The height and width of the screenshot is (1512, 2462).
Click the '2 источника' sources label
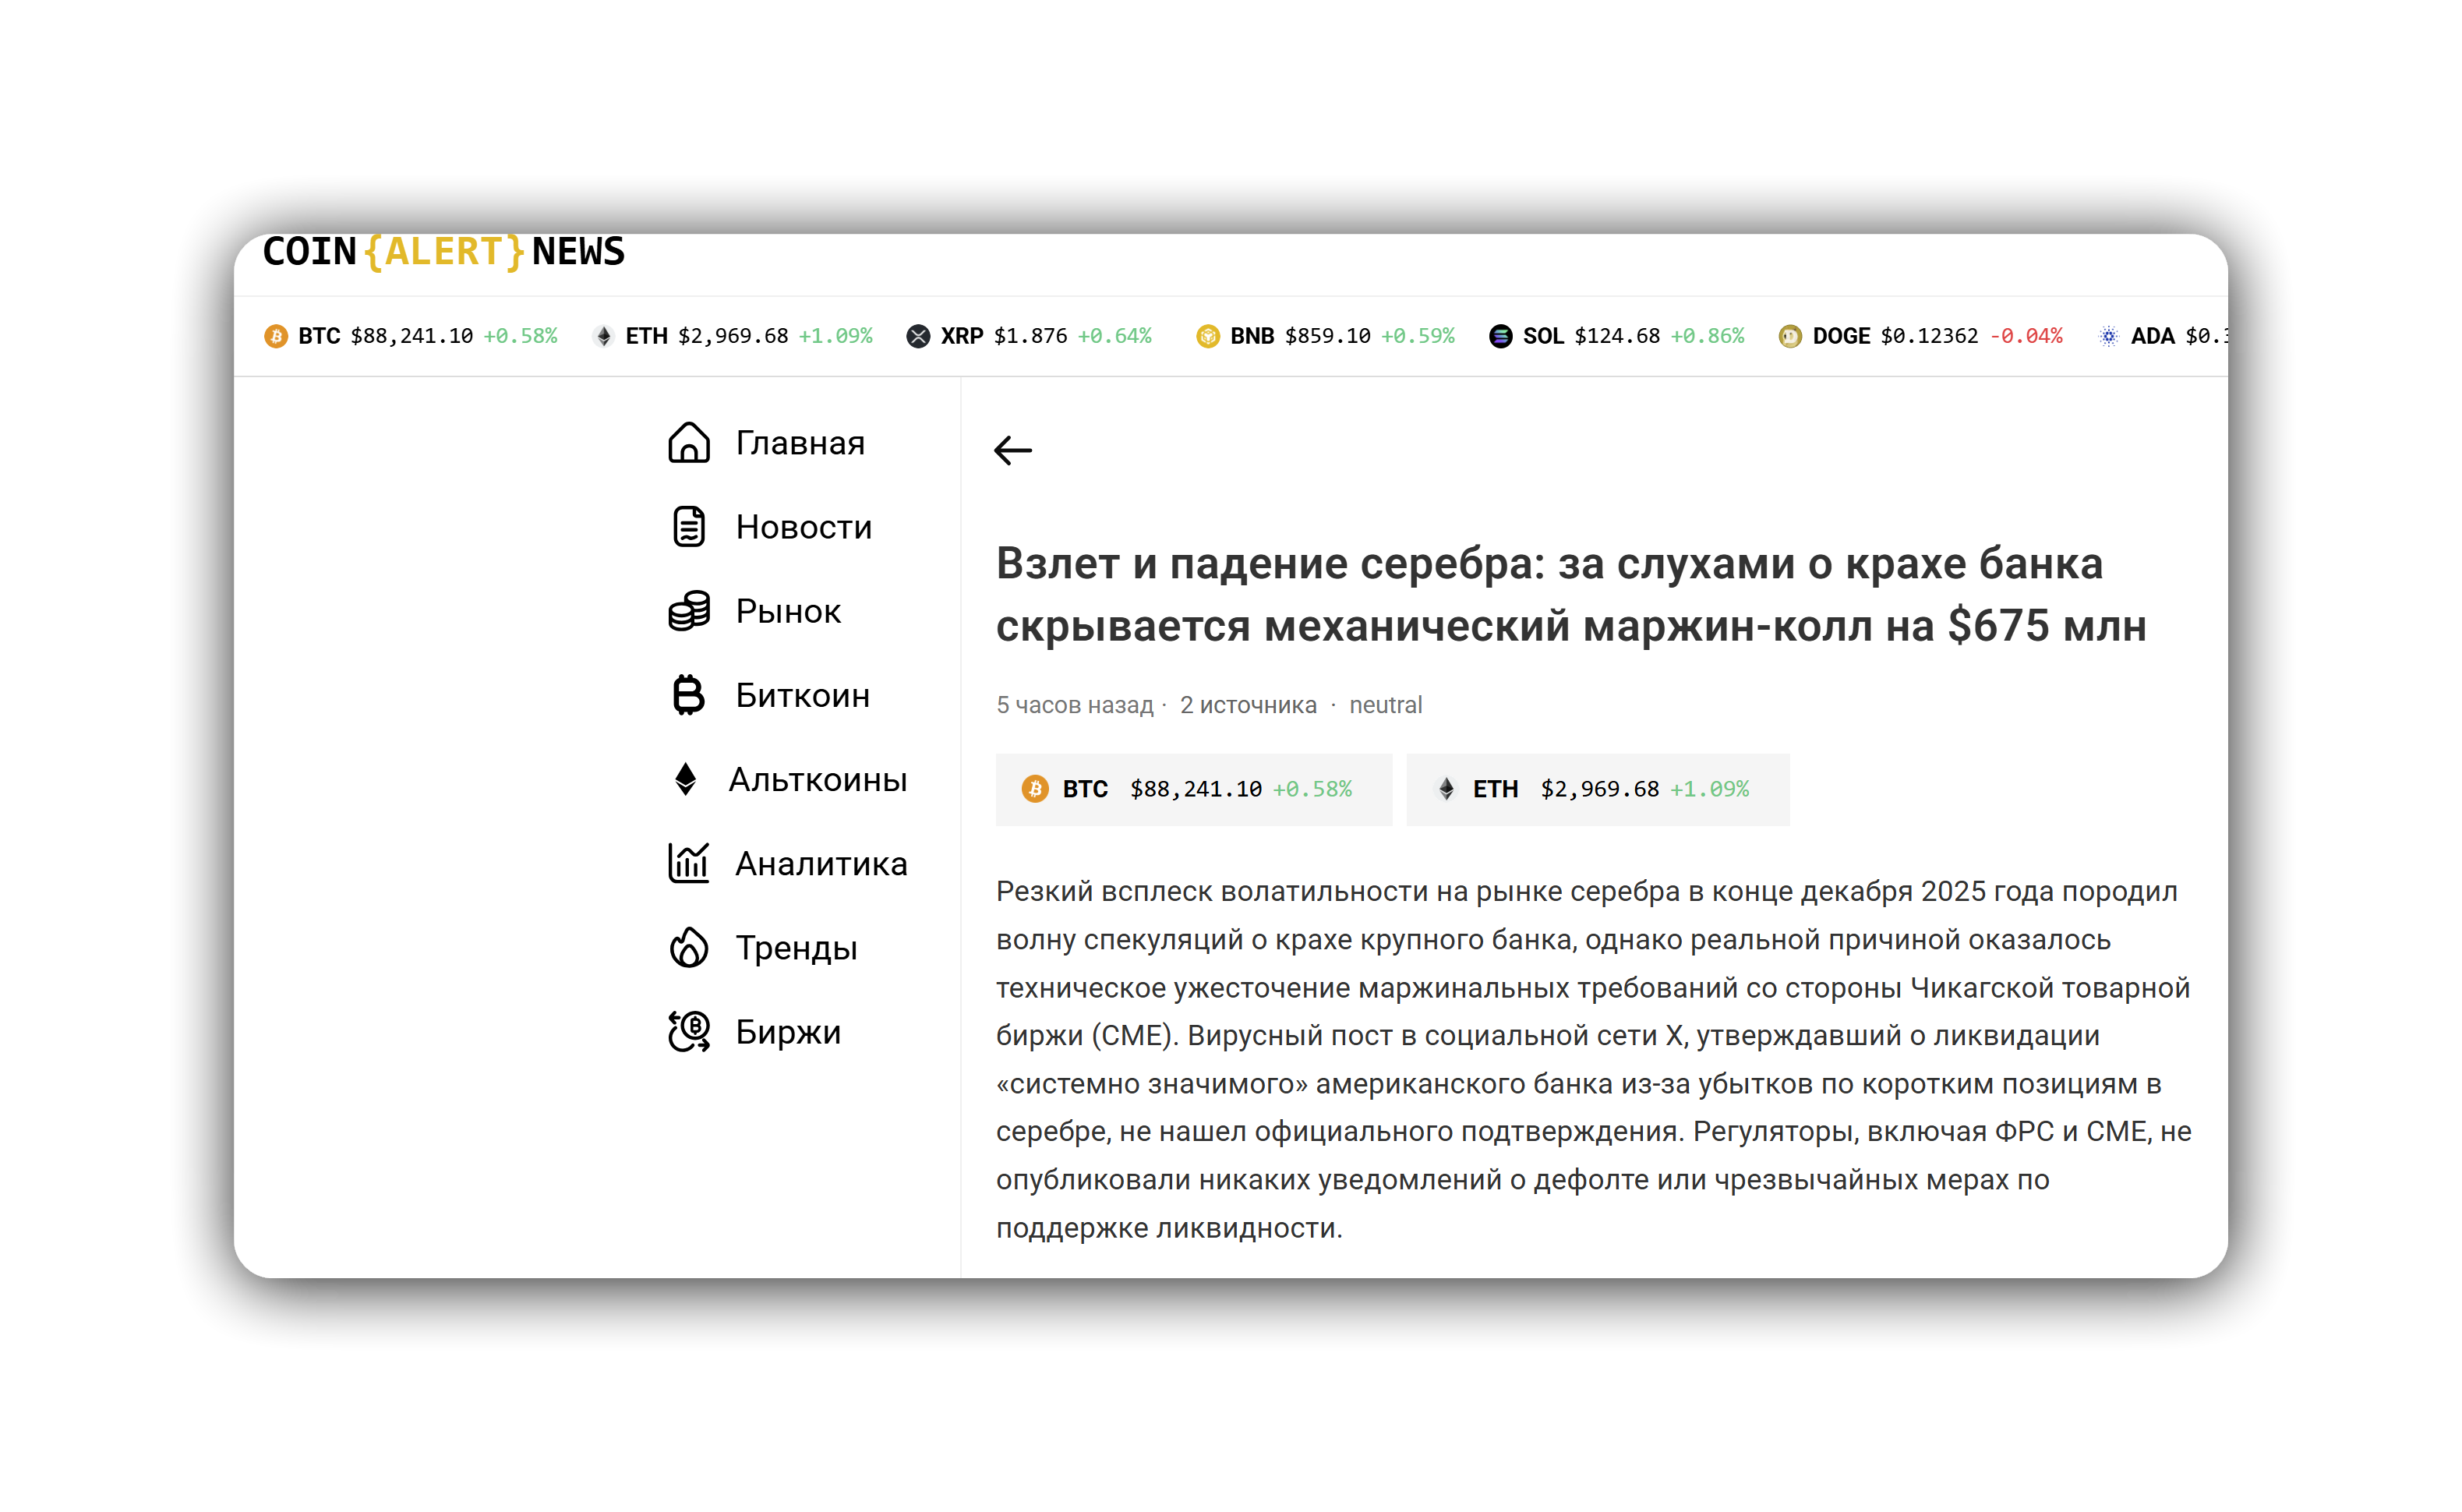tap(1247, 705)
